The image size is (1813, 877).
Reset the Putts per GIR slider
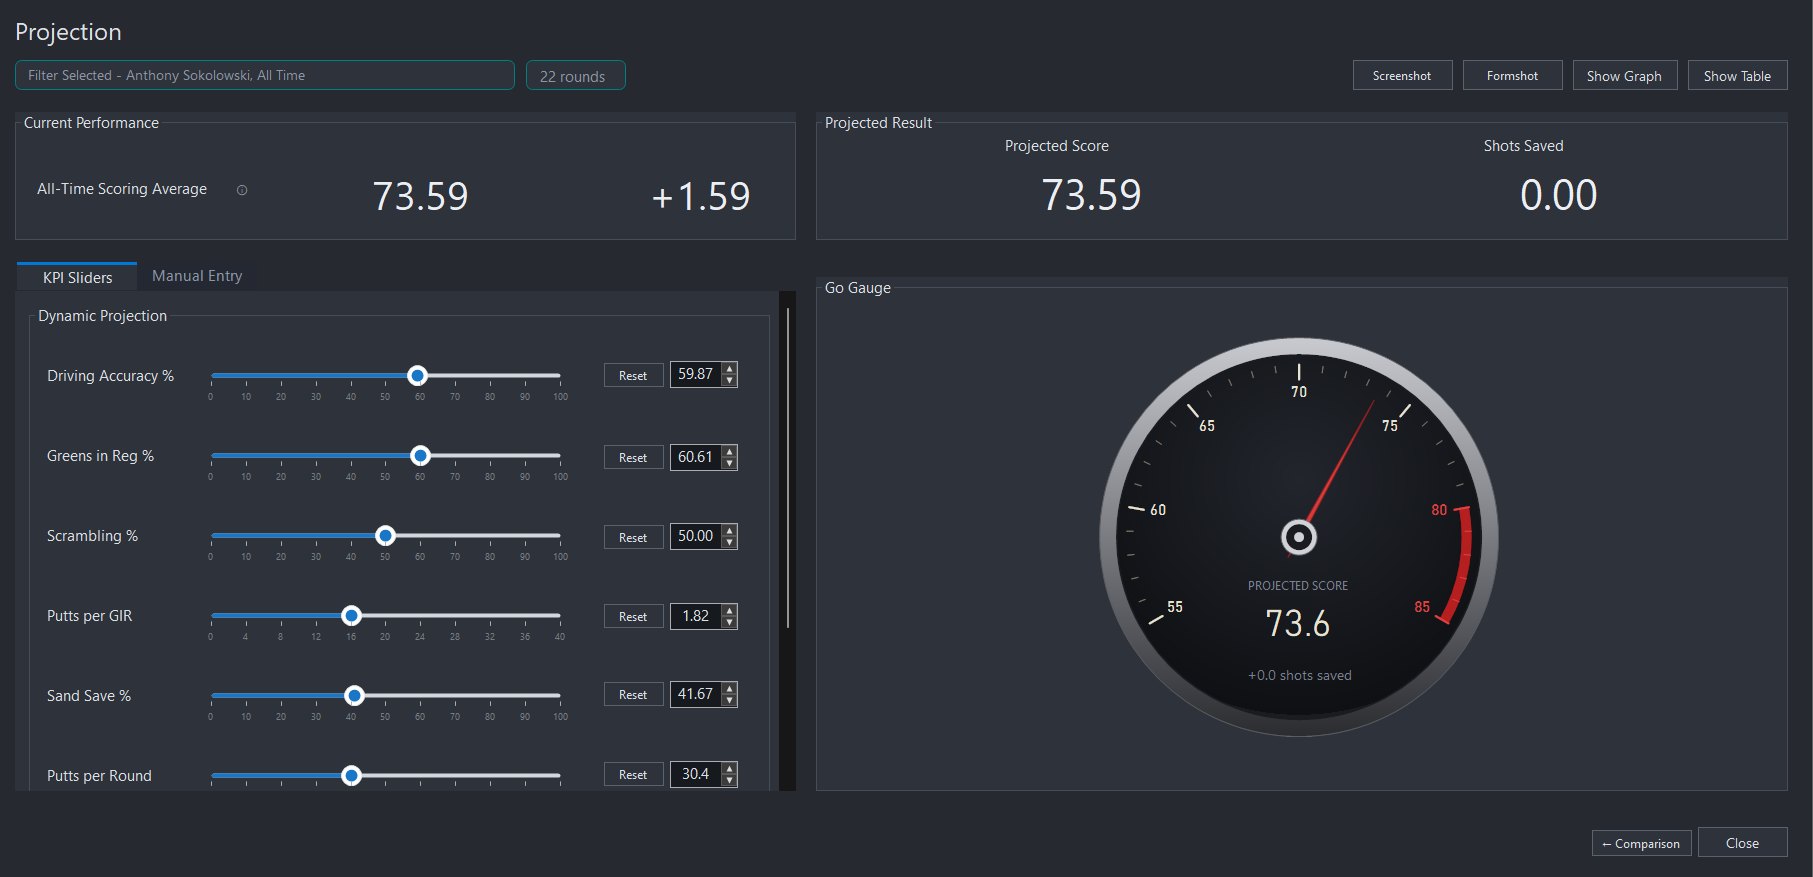633,616
